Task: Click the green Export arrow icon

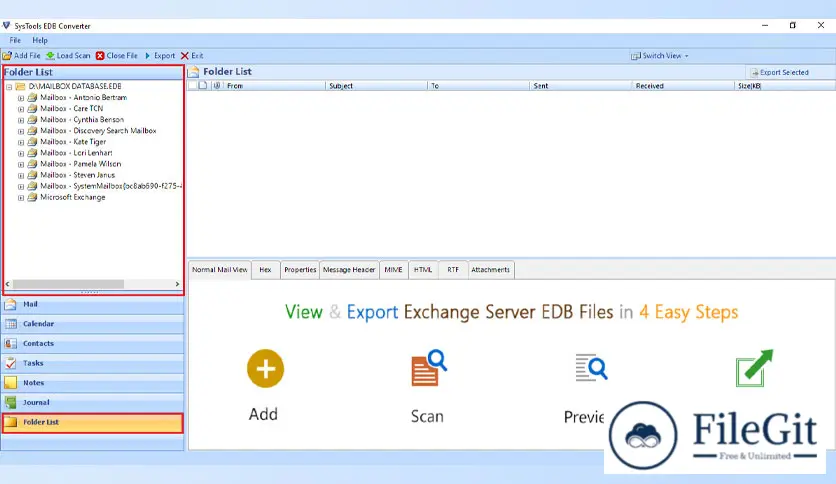Action: coord(754,368)
